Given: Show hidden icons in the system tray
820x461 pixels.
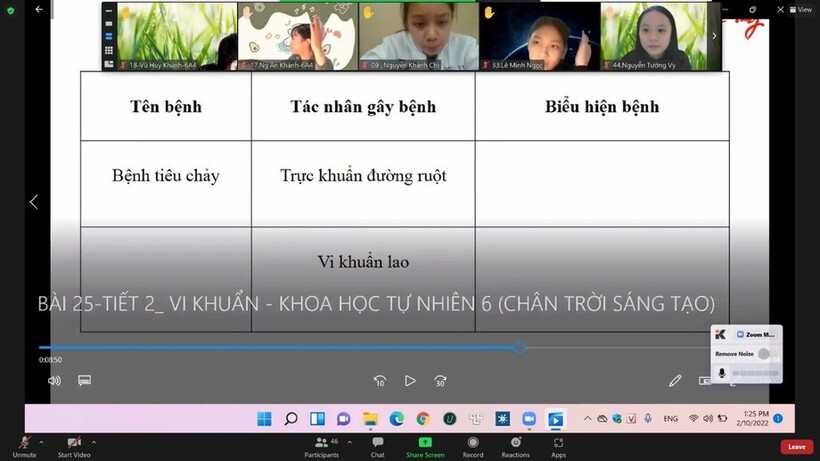Looking at the screenshot, I should point(588,419).
